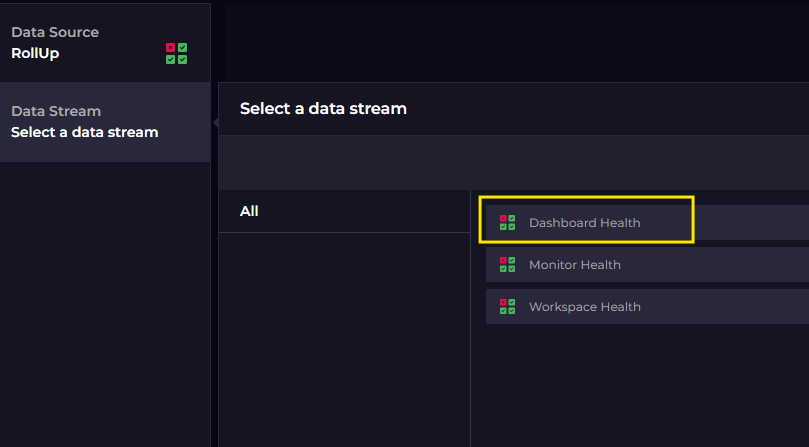Click blank sidebar area below Data Stream step
The width and height of the screenshot is (809, 447).
tap(105, 300)
